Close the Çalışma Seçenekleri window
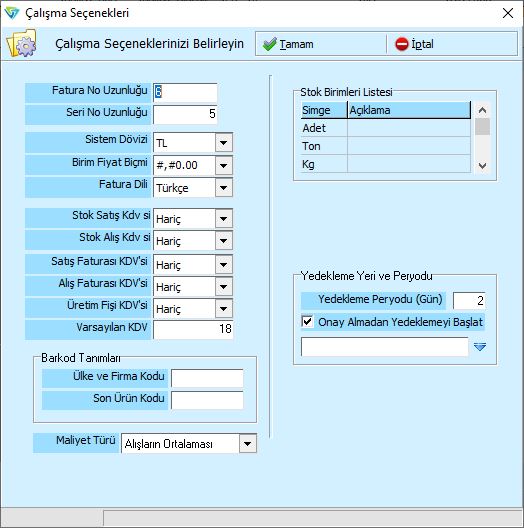Screen dimensions: 524x528 pyautogui.click(x=508, y=13)
